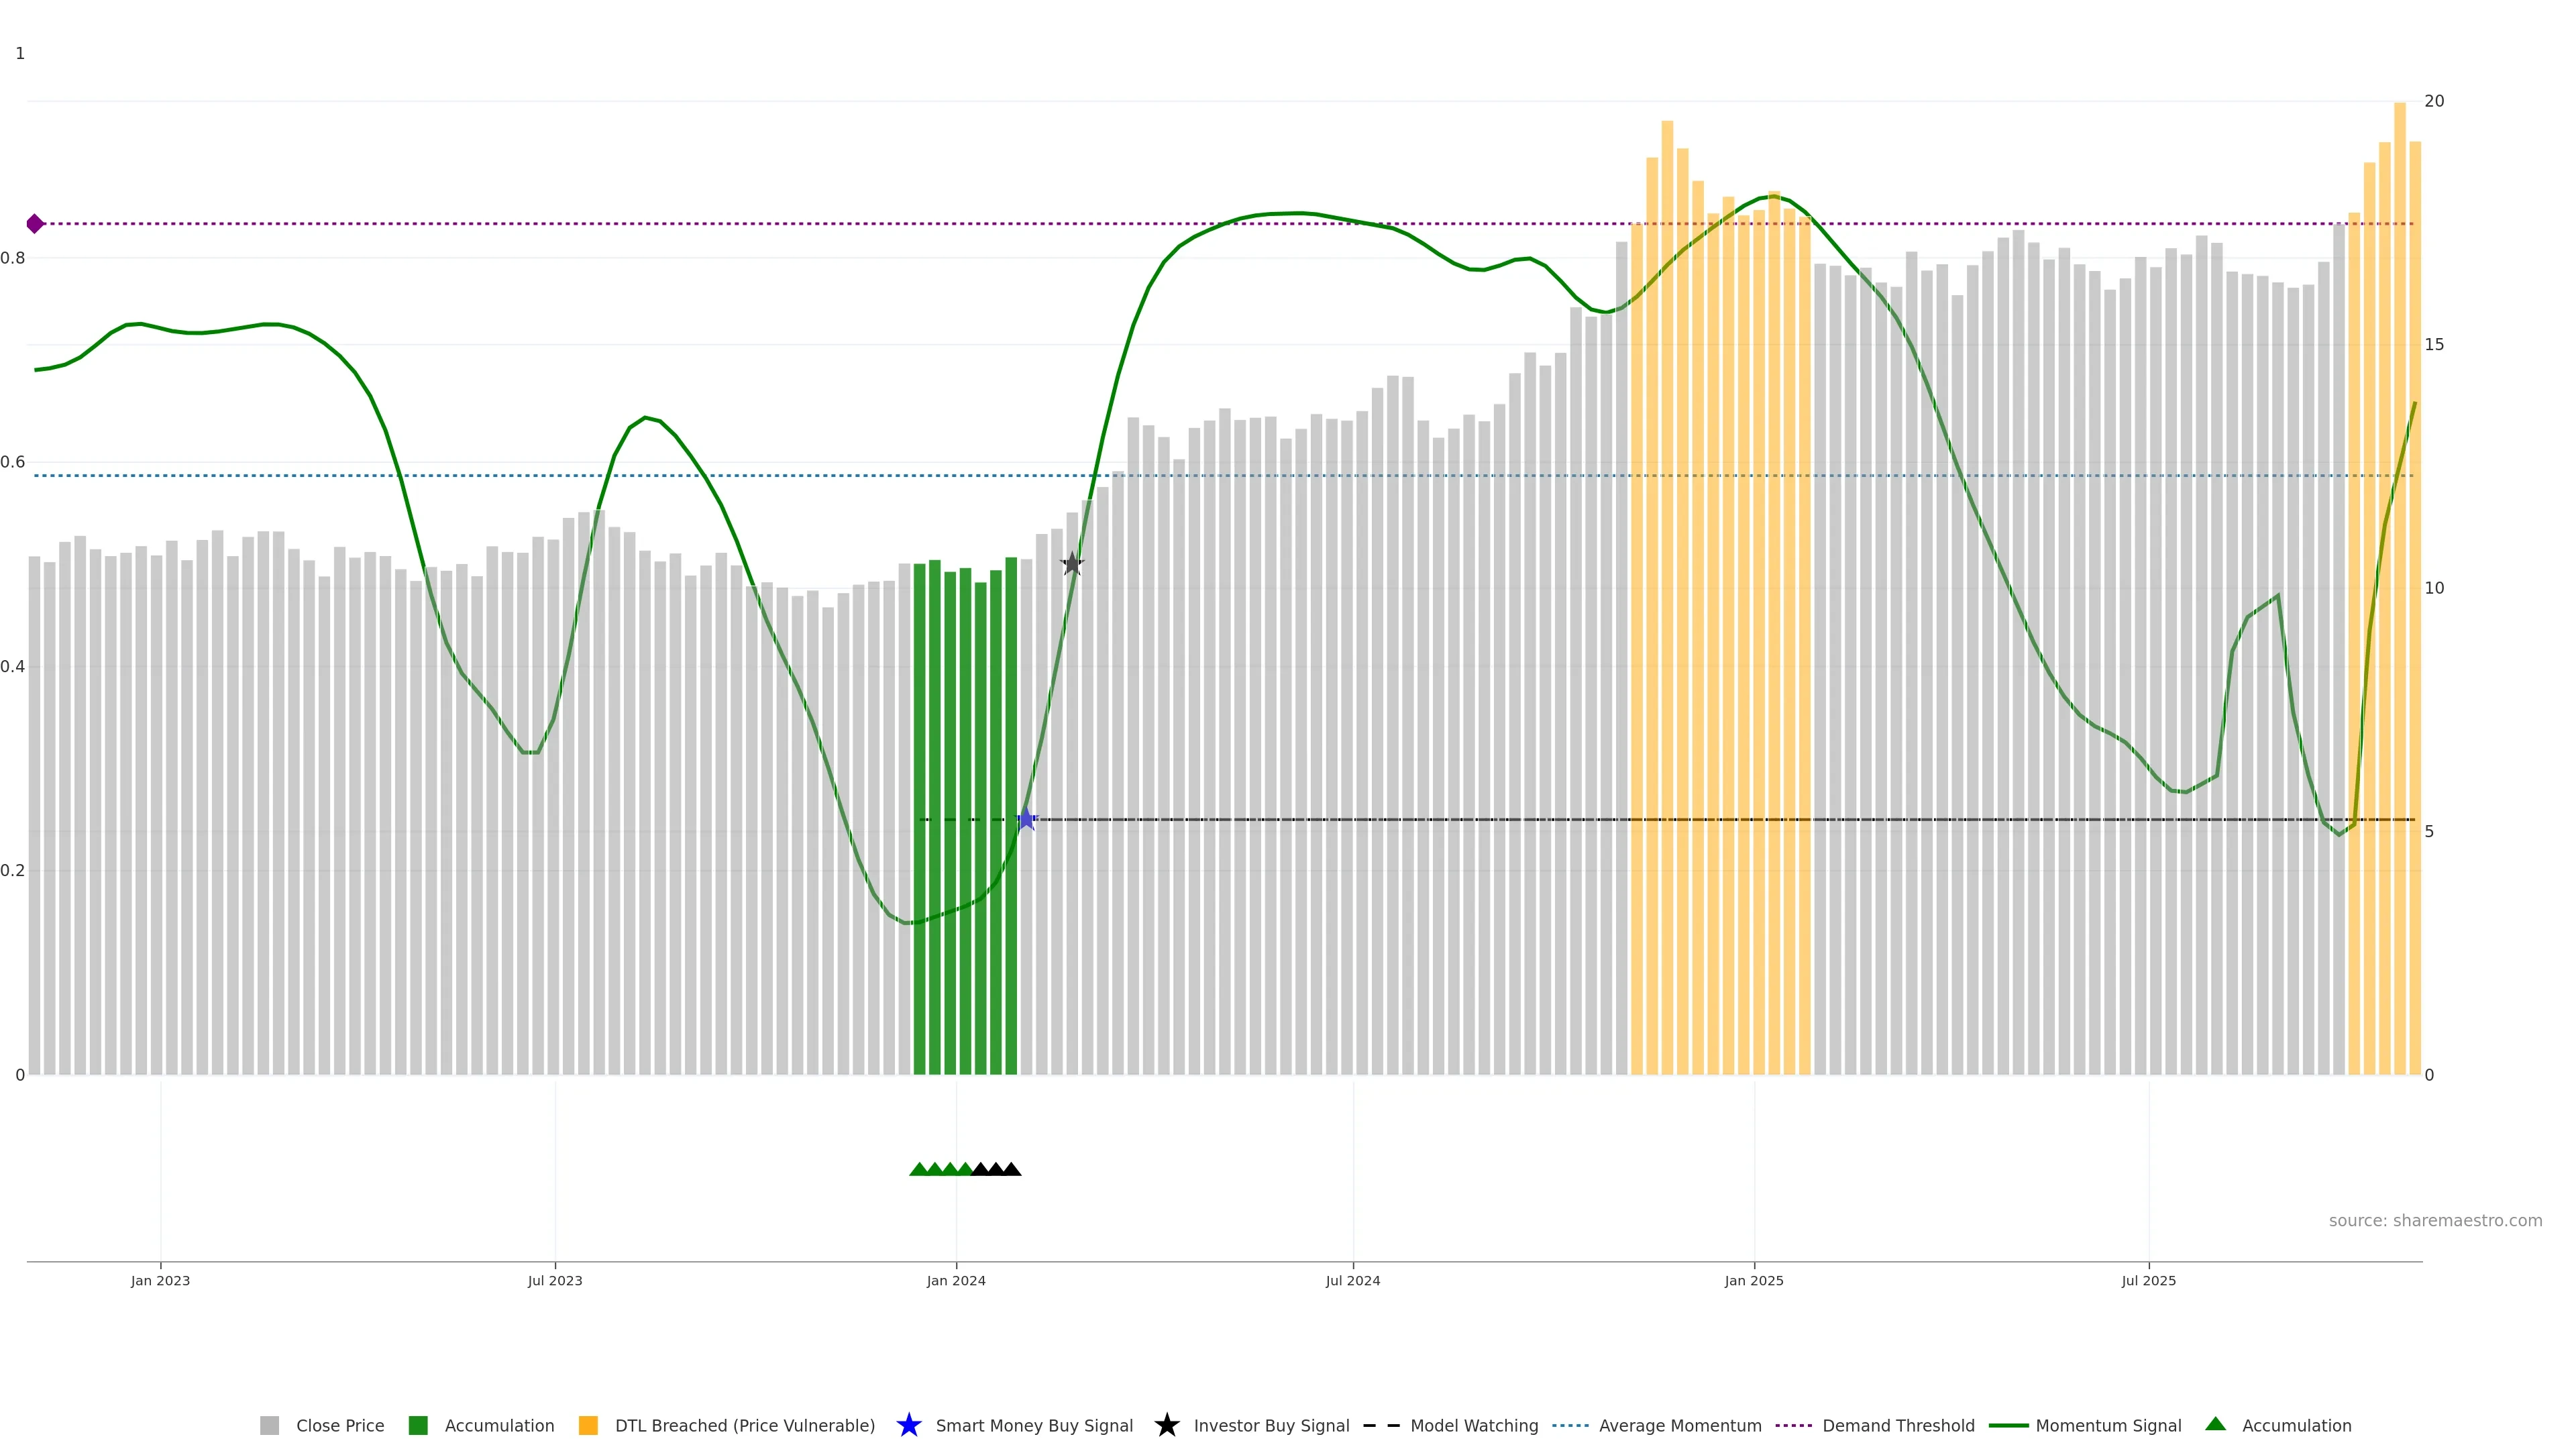Toggle DTL Breached (Price Vulnerable) legend entry

coord(744,1425)
